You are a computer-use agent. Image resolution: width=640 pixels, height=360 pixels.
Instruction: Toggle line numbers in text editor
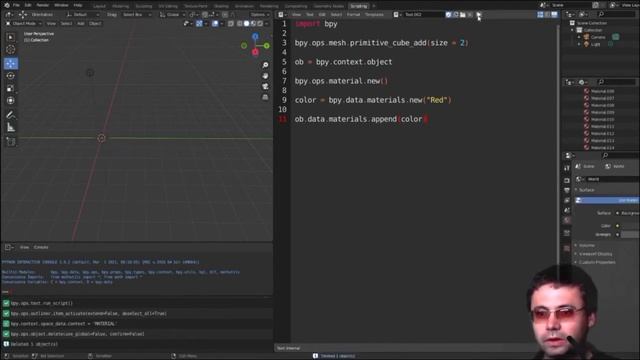click(540, 15)
